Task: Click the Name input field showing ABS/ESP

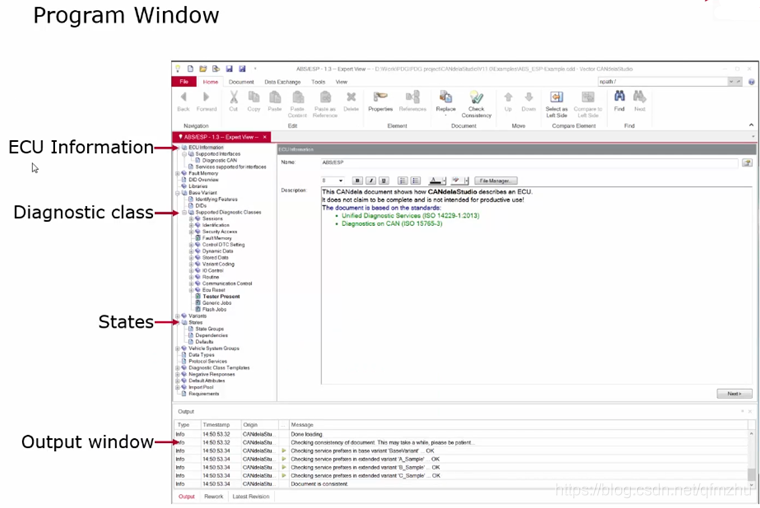Action: (529, 162)
